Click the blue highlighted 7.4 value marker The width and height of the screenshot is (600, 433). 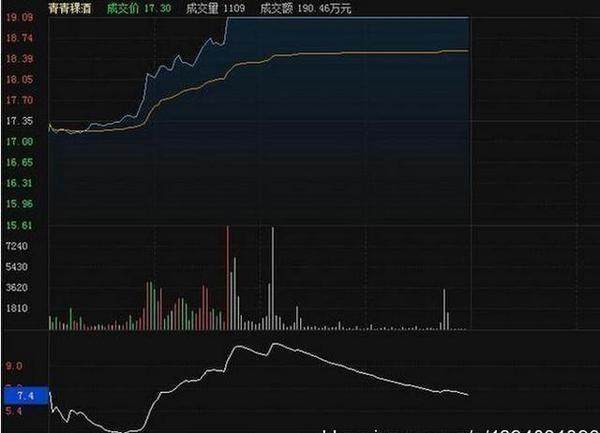tap(26, 396)
